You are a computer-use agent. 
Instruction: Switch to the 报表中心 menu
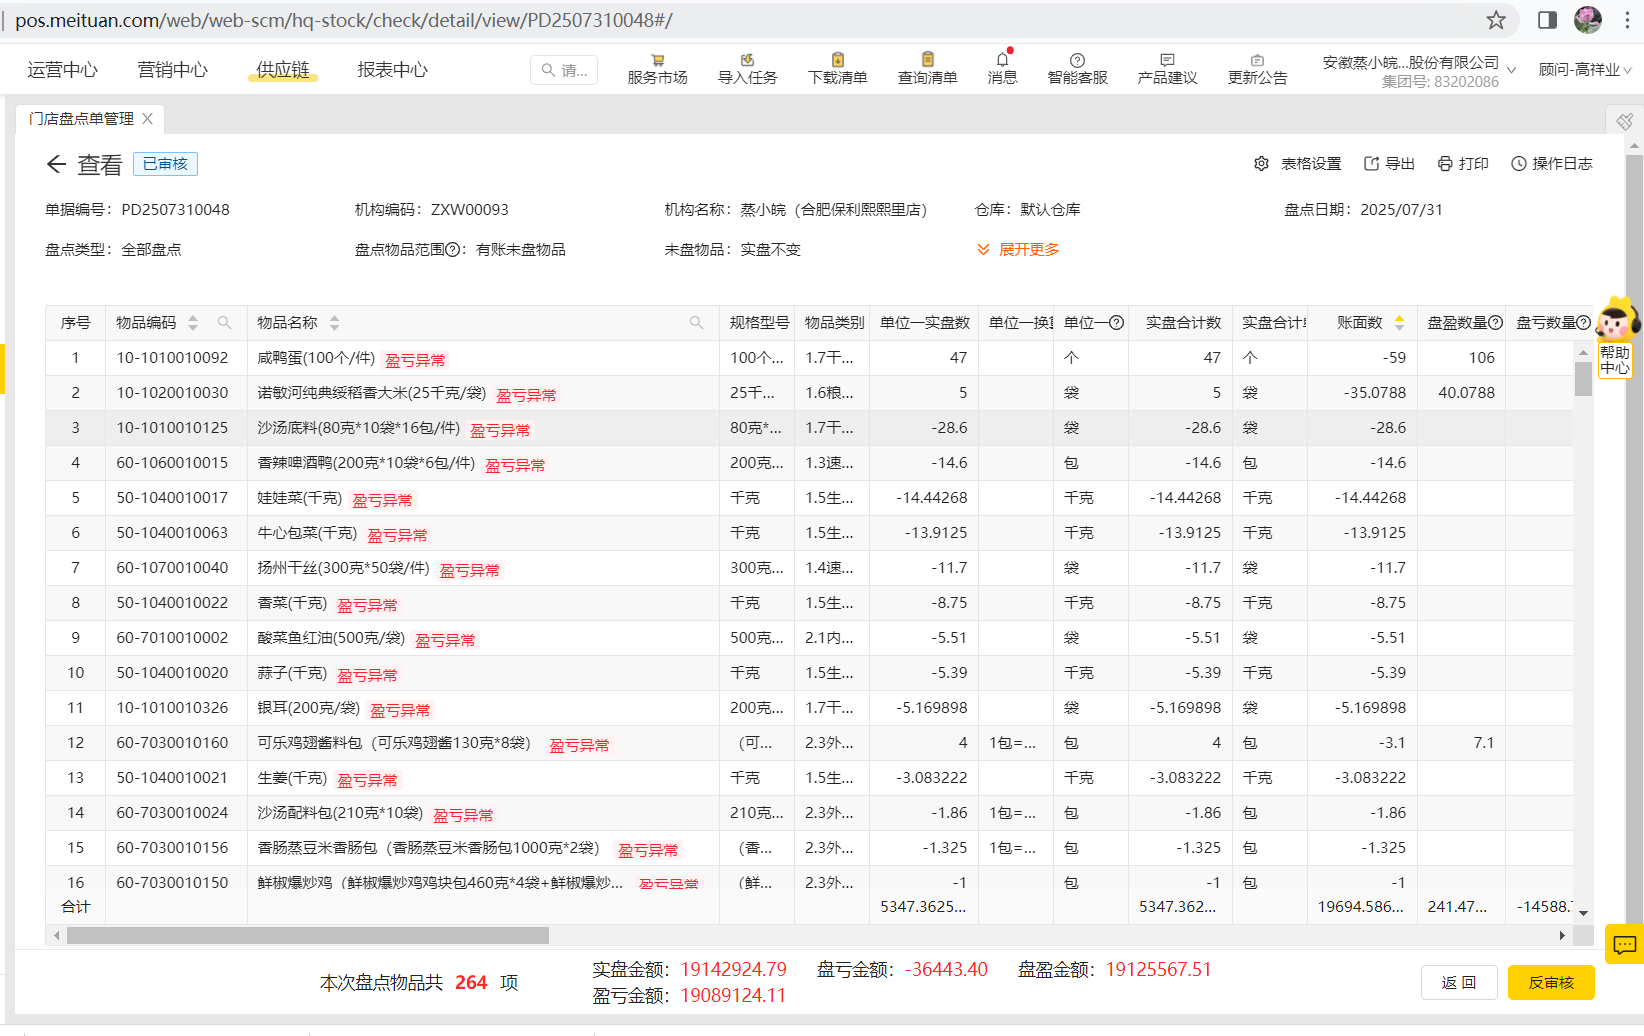pos(392,69)
